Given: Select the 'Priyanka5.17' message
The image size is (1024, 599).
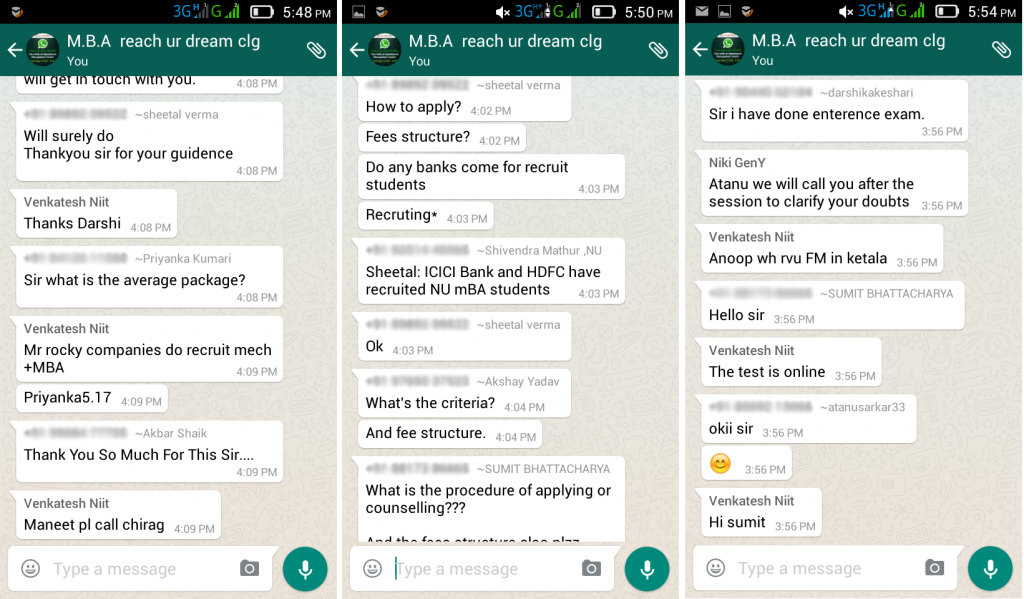Looking at the screenshot, I should pos(91,398).
